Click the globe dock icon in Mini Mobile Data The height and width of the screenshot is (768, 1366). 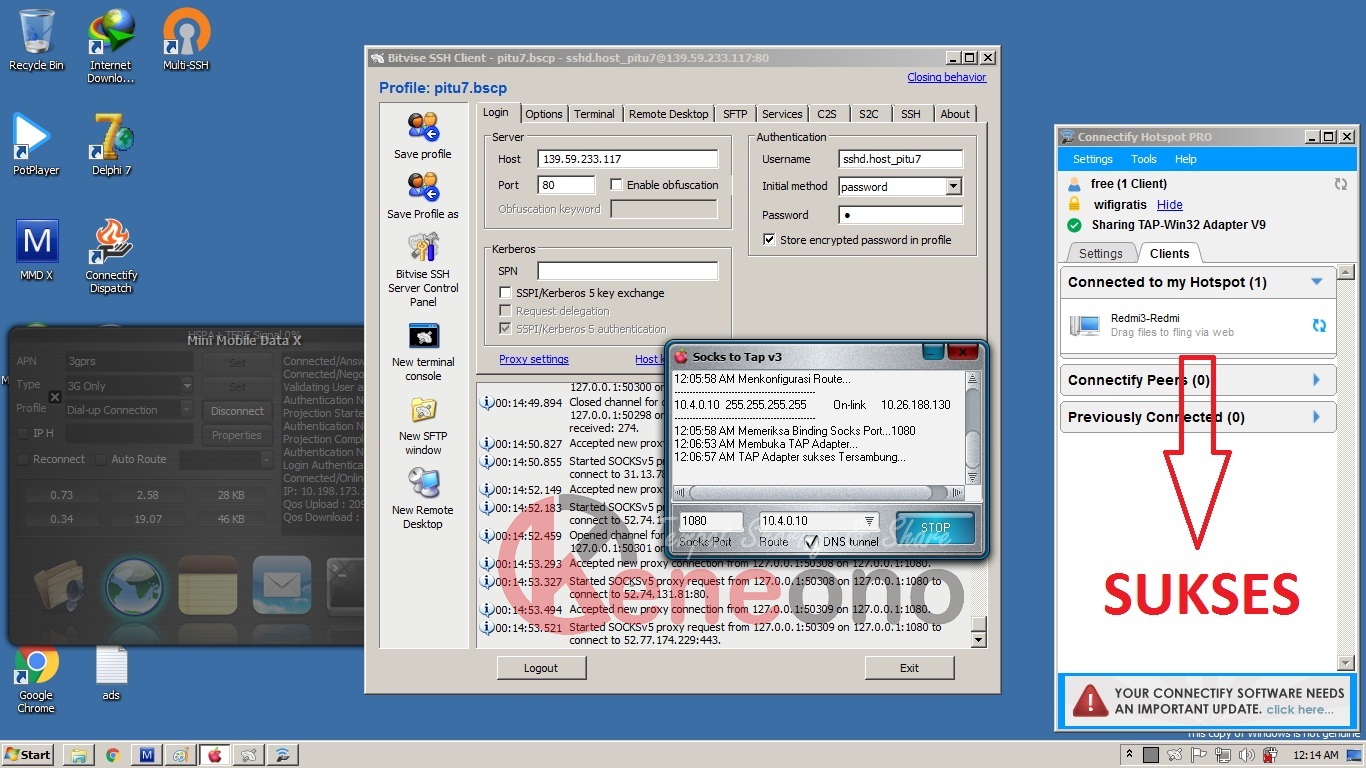coord(135,585)
